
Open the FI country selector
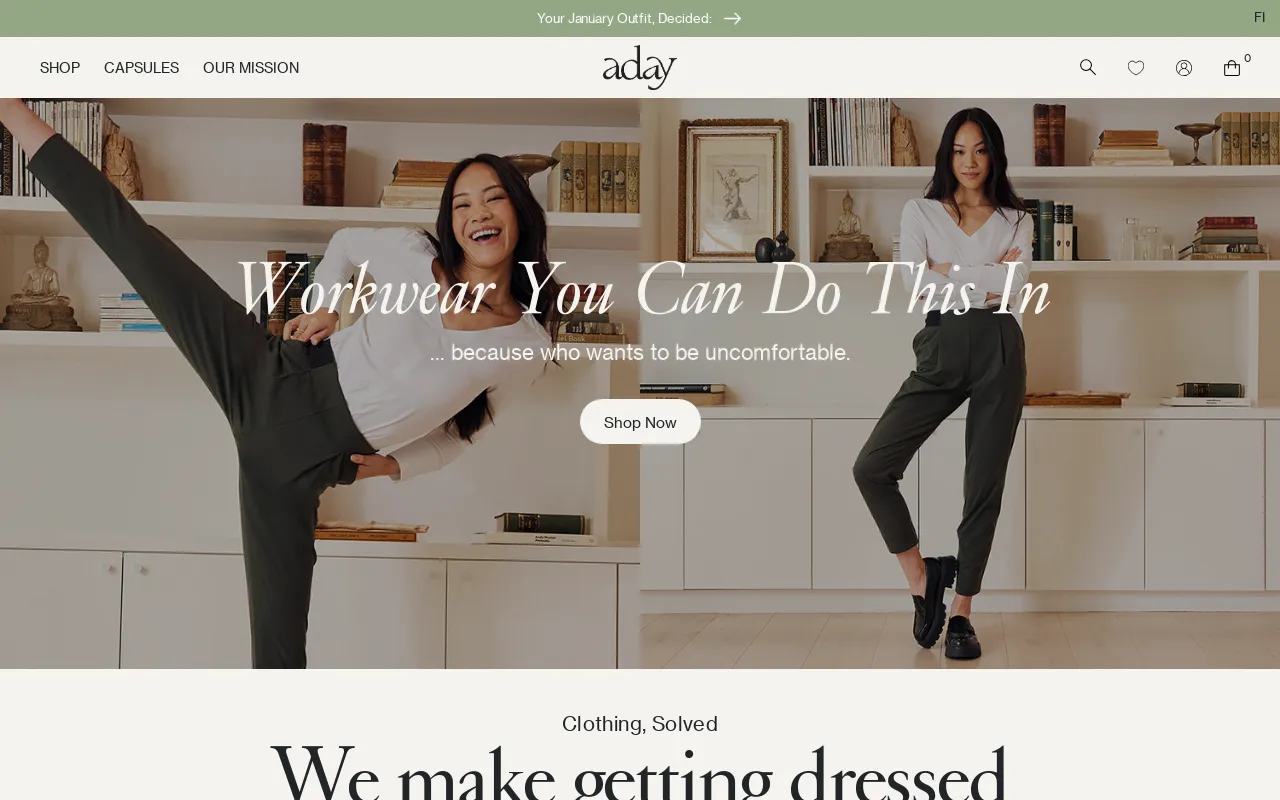click(1259, 17)
